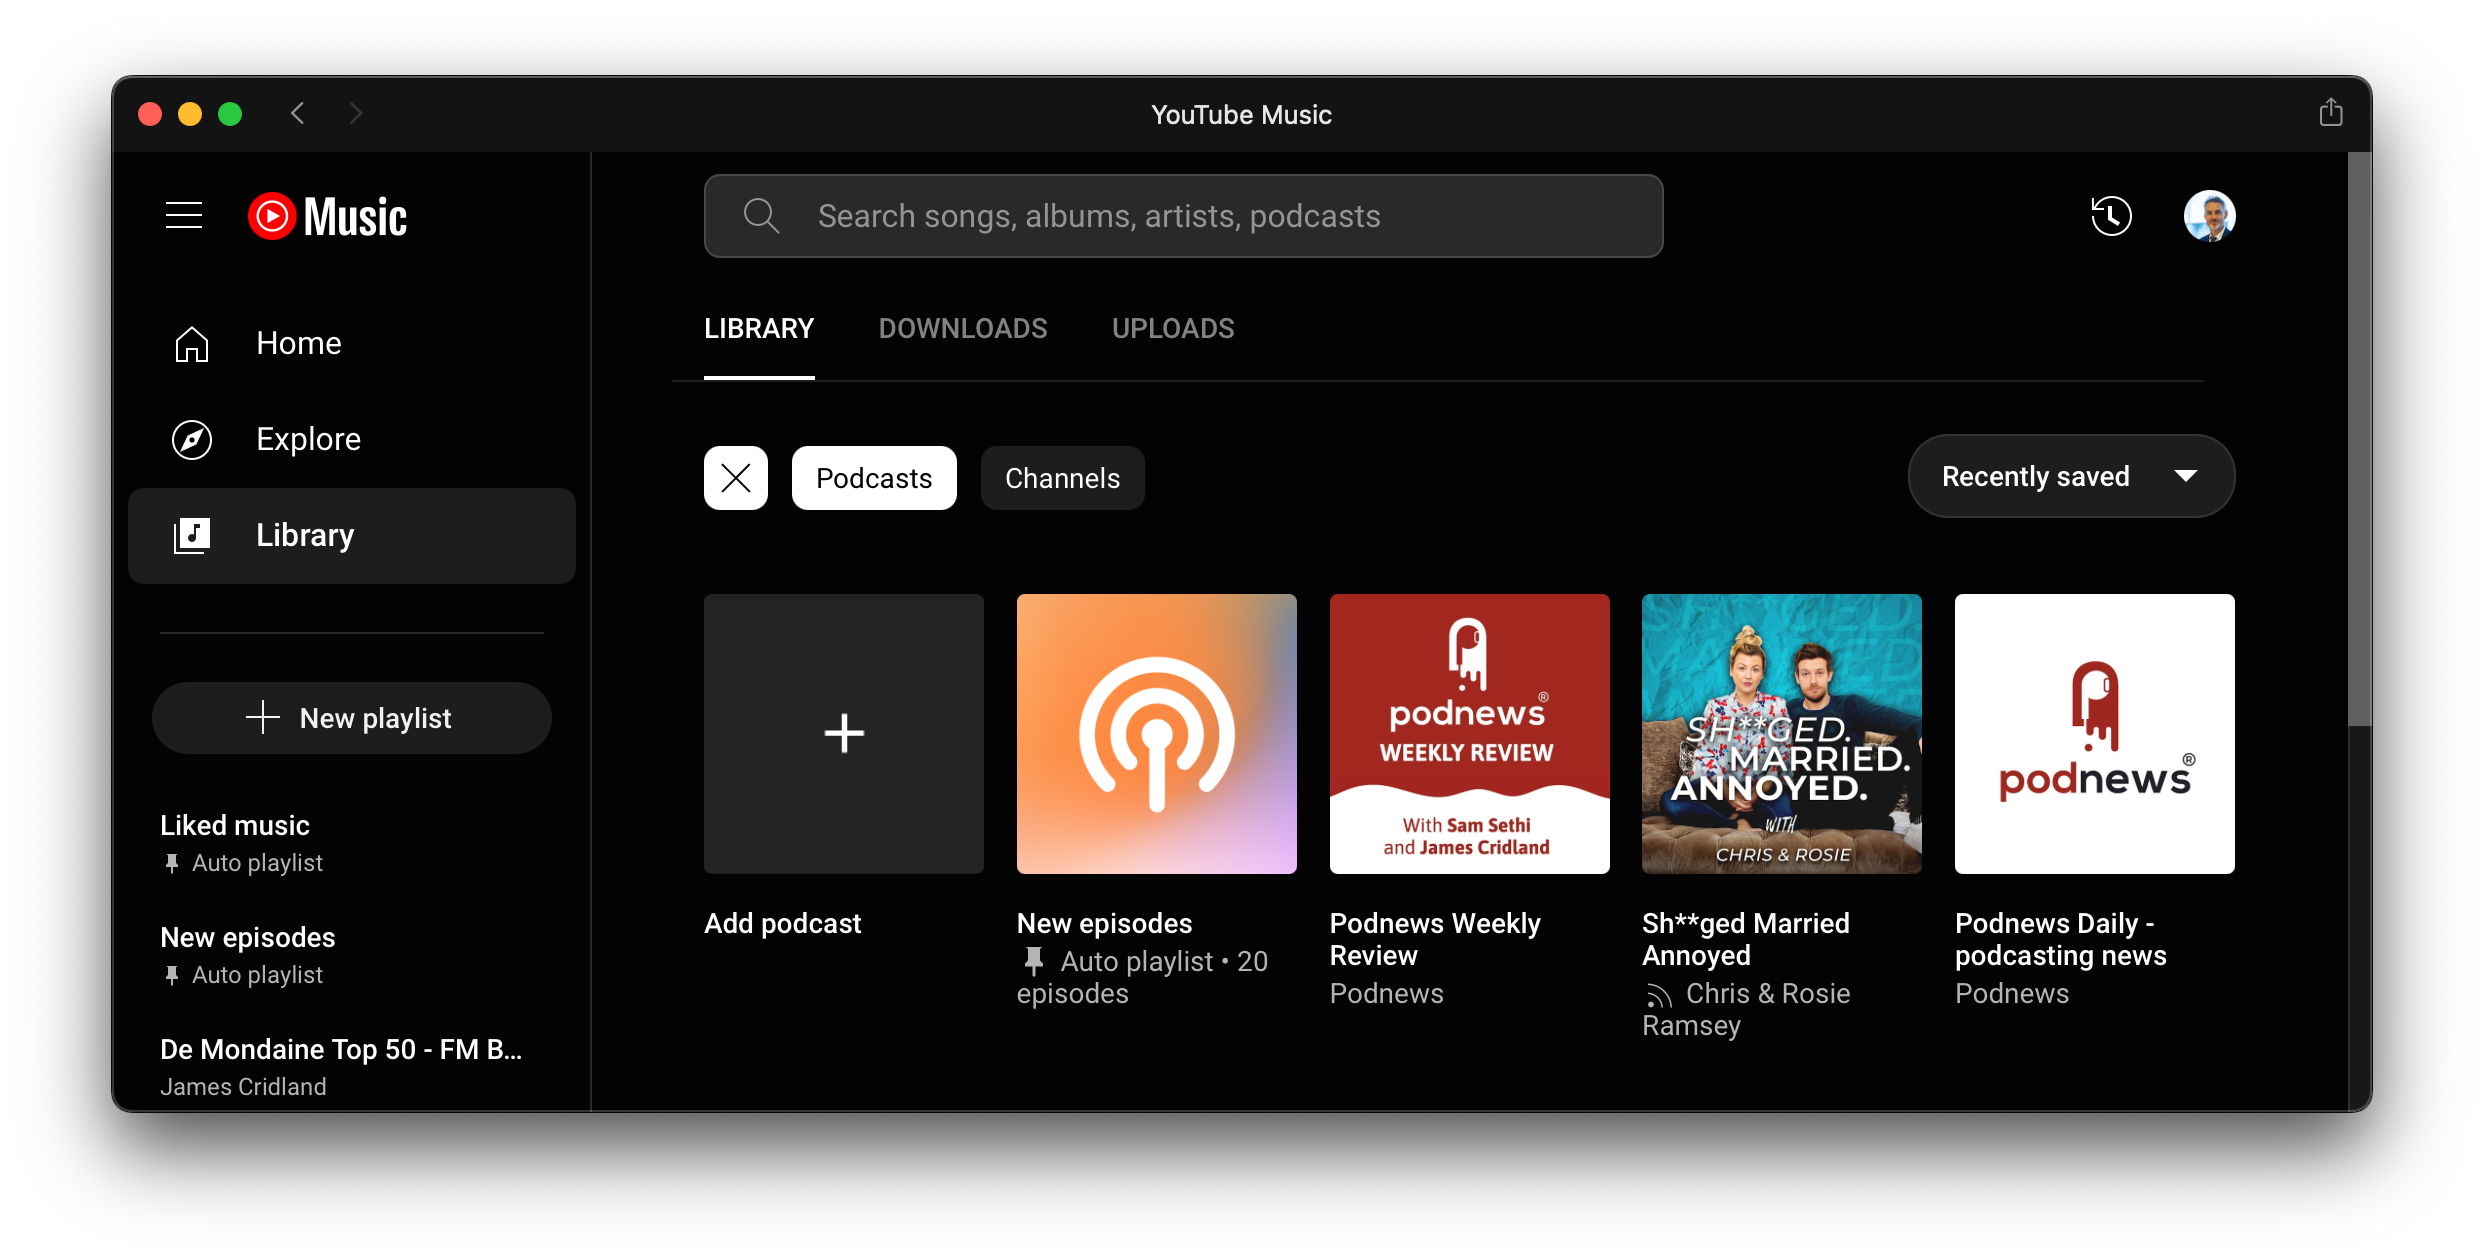Clear filters with the X chip
Viewport: 2484px width, 1260px height.
point(736,478)
